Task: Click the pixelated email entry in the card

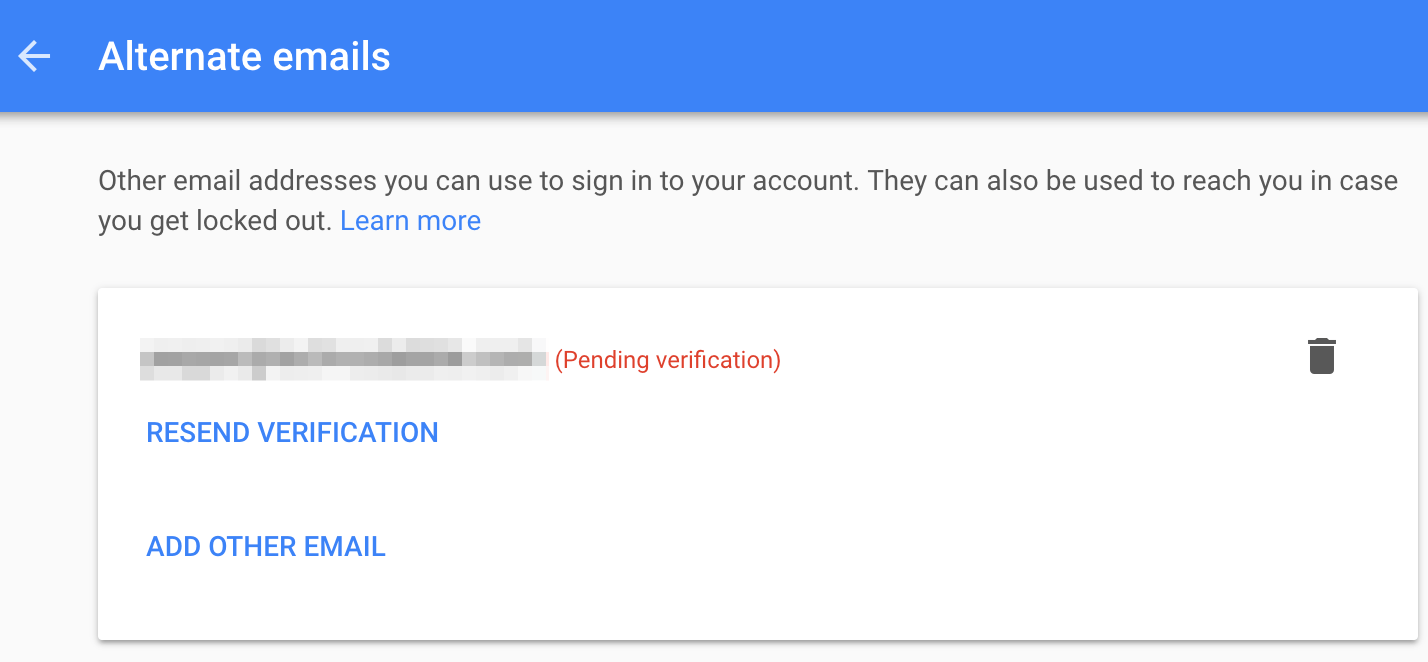Action: (x=343, y=359)
